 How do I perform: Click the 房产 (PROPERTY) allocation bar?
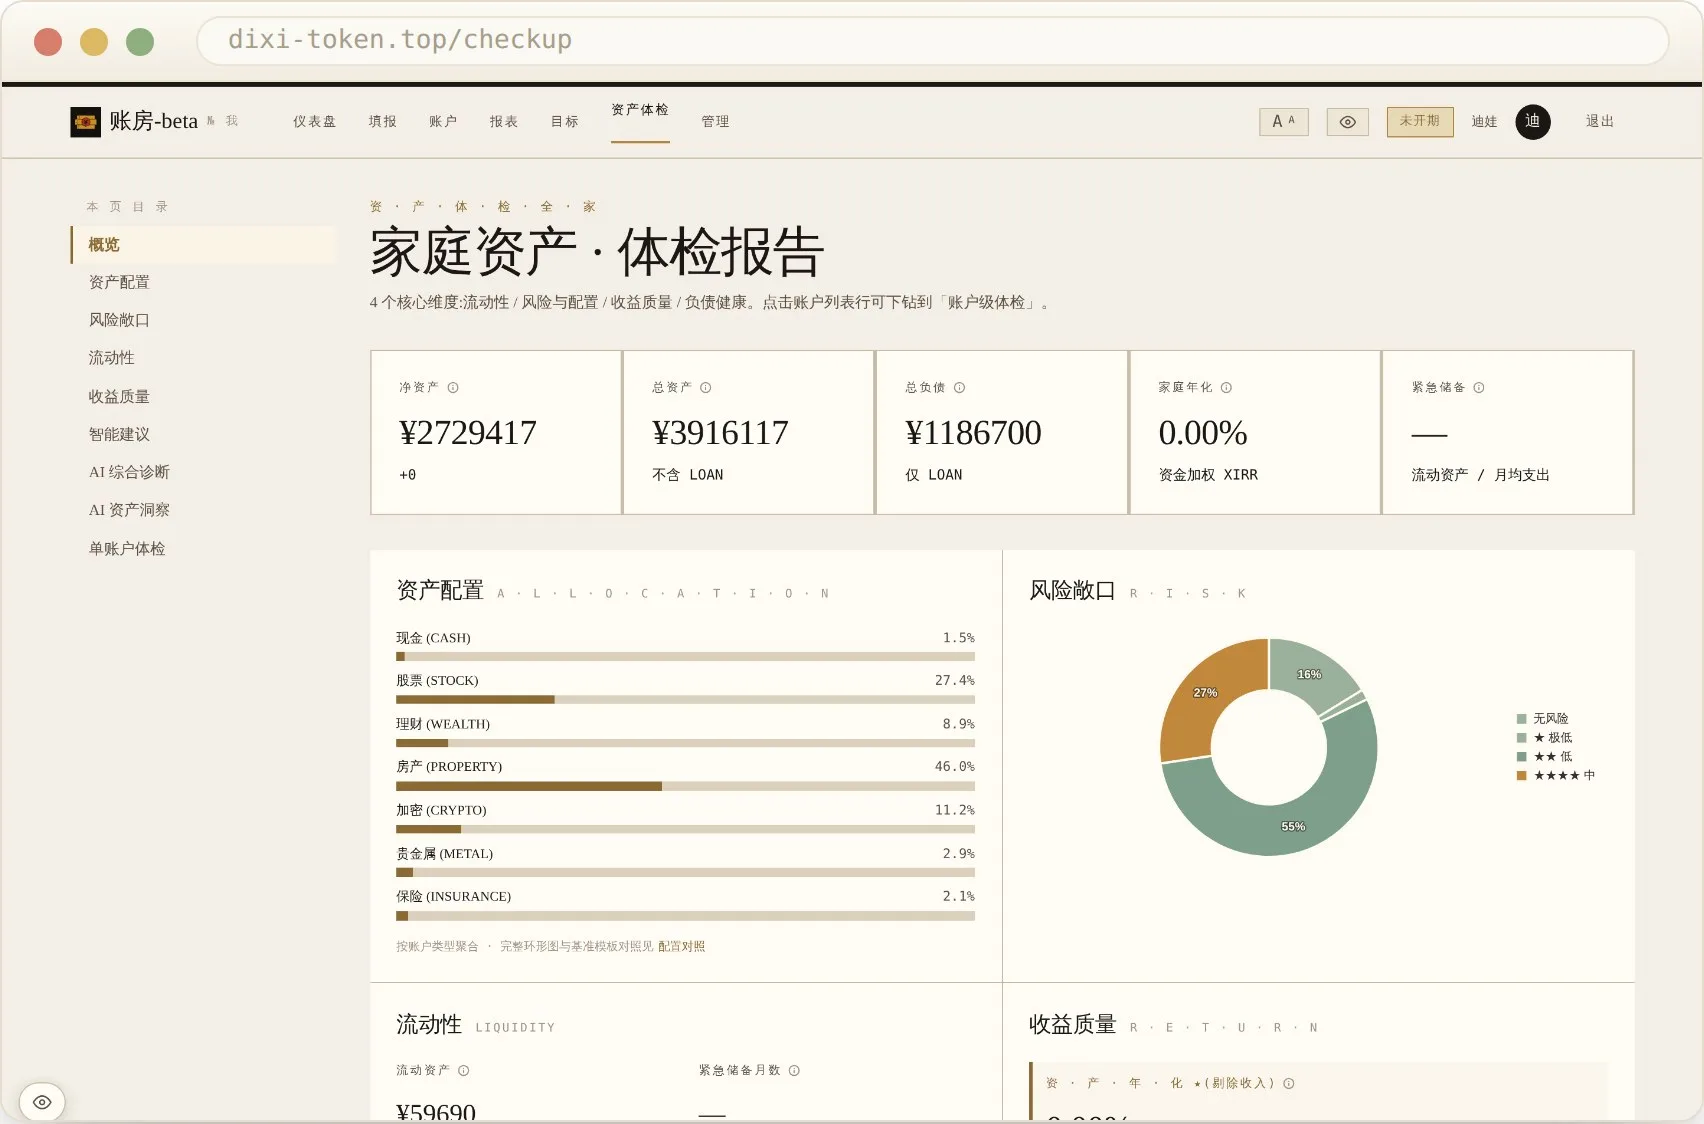pos(685,787)
